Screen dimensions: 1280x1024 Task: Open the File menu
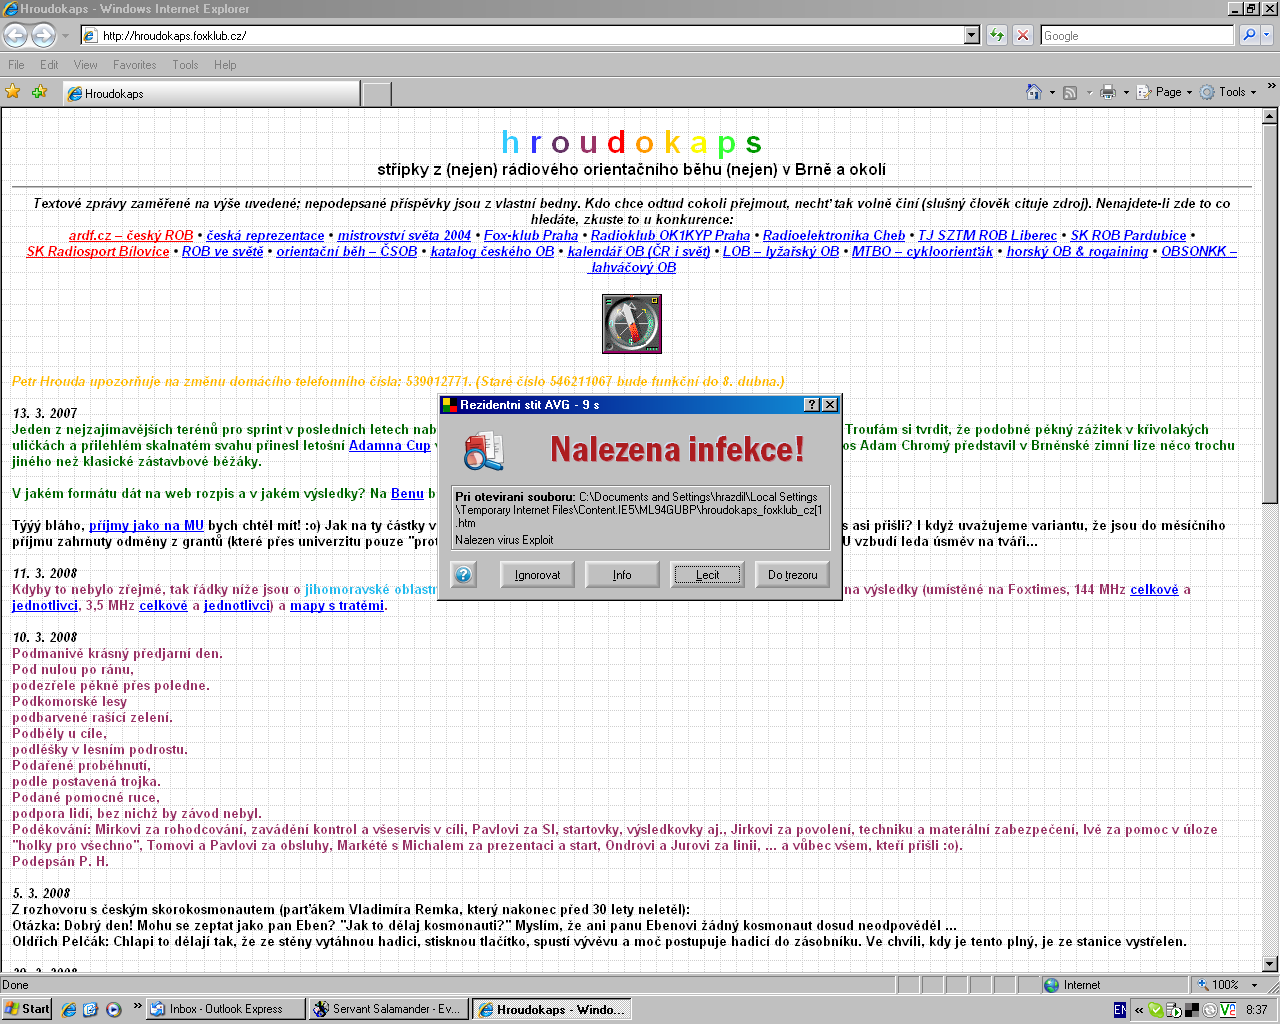pos(16,64)
